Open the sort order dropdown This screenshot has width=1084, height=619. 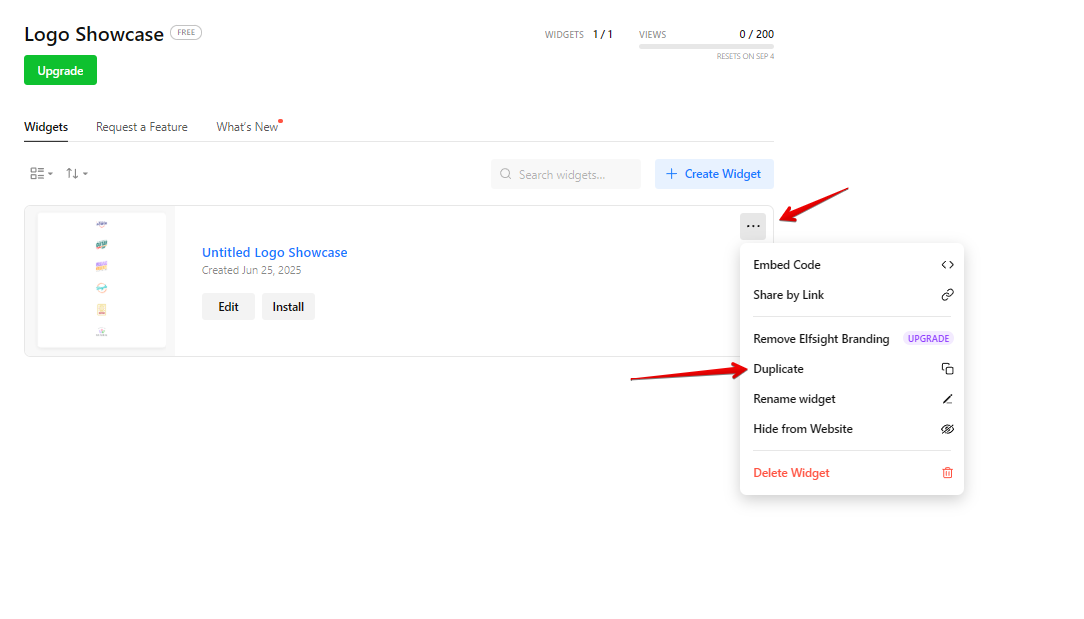(x=76, y=174)
